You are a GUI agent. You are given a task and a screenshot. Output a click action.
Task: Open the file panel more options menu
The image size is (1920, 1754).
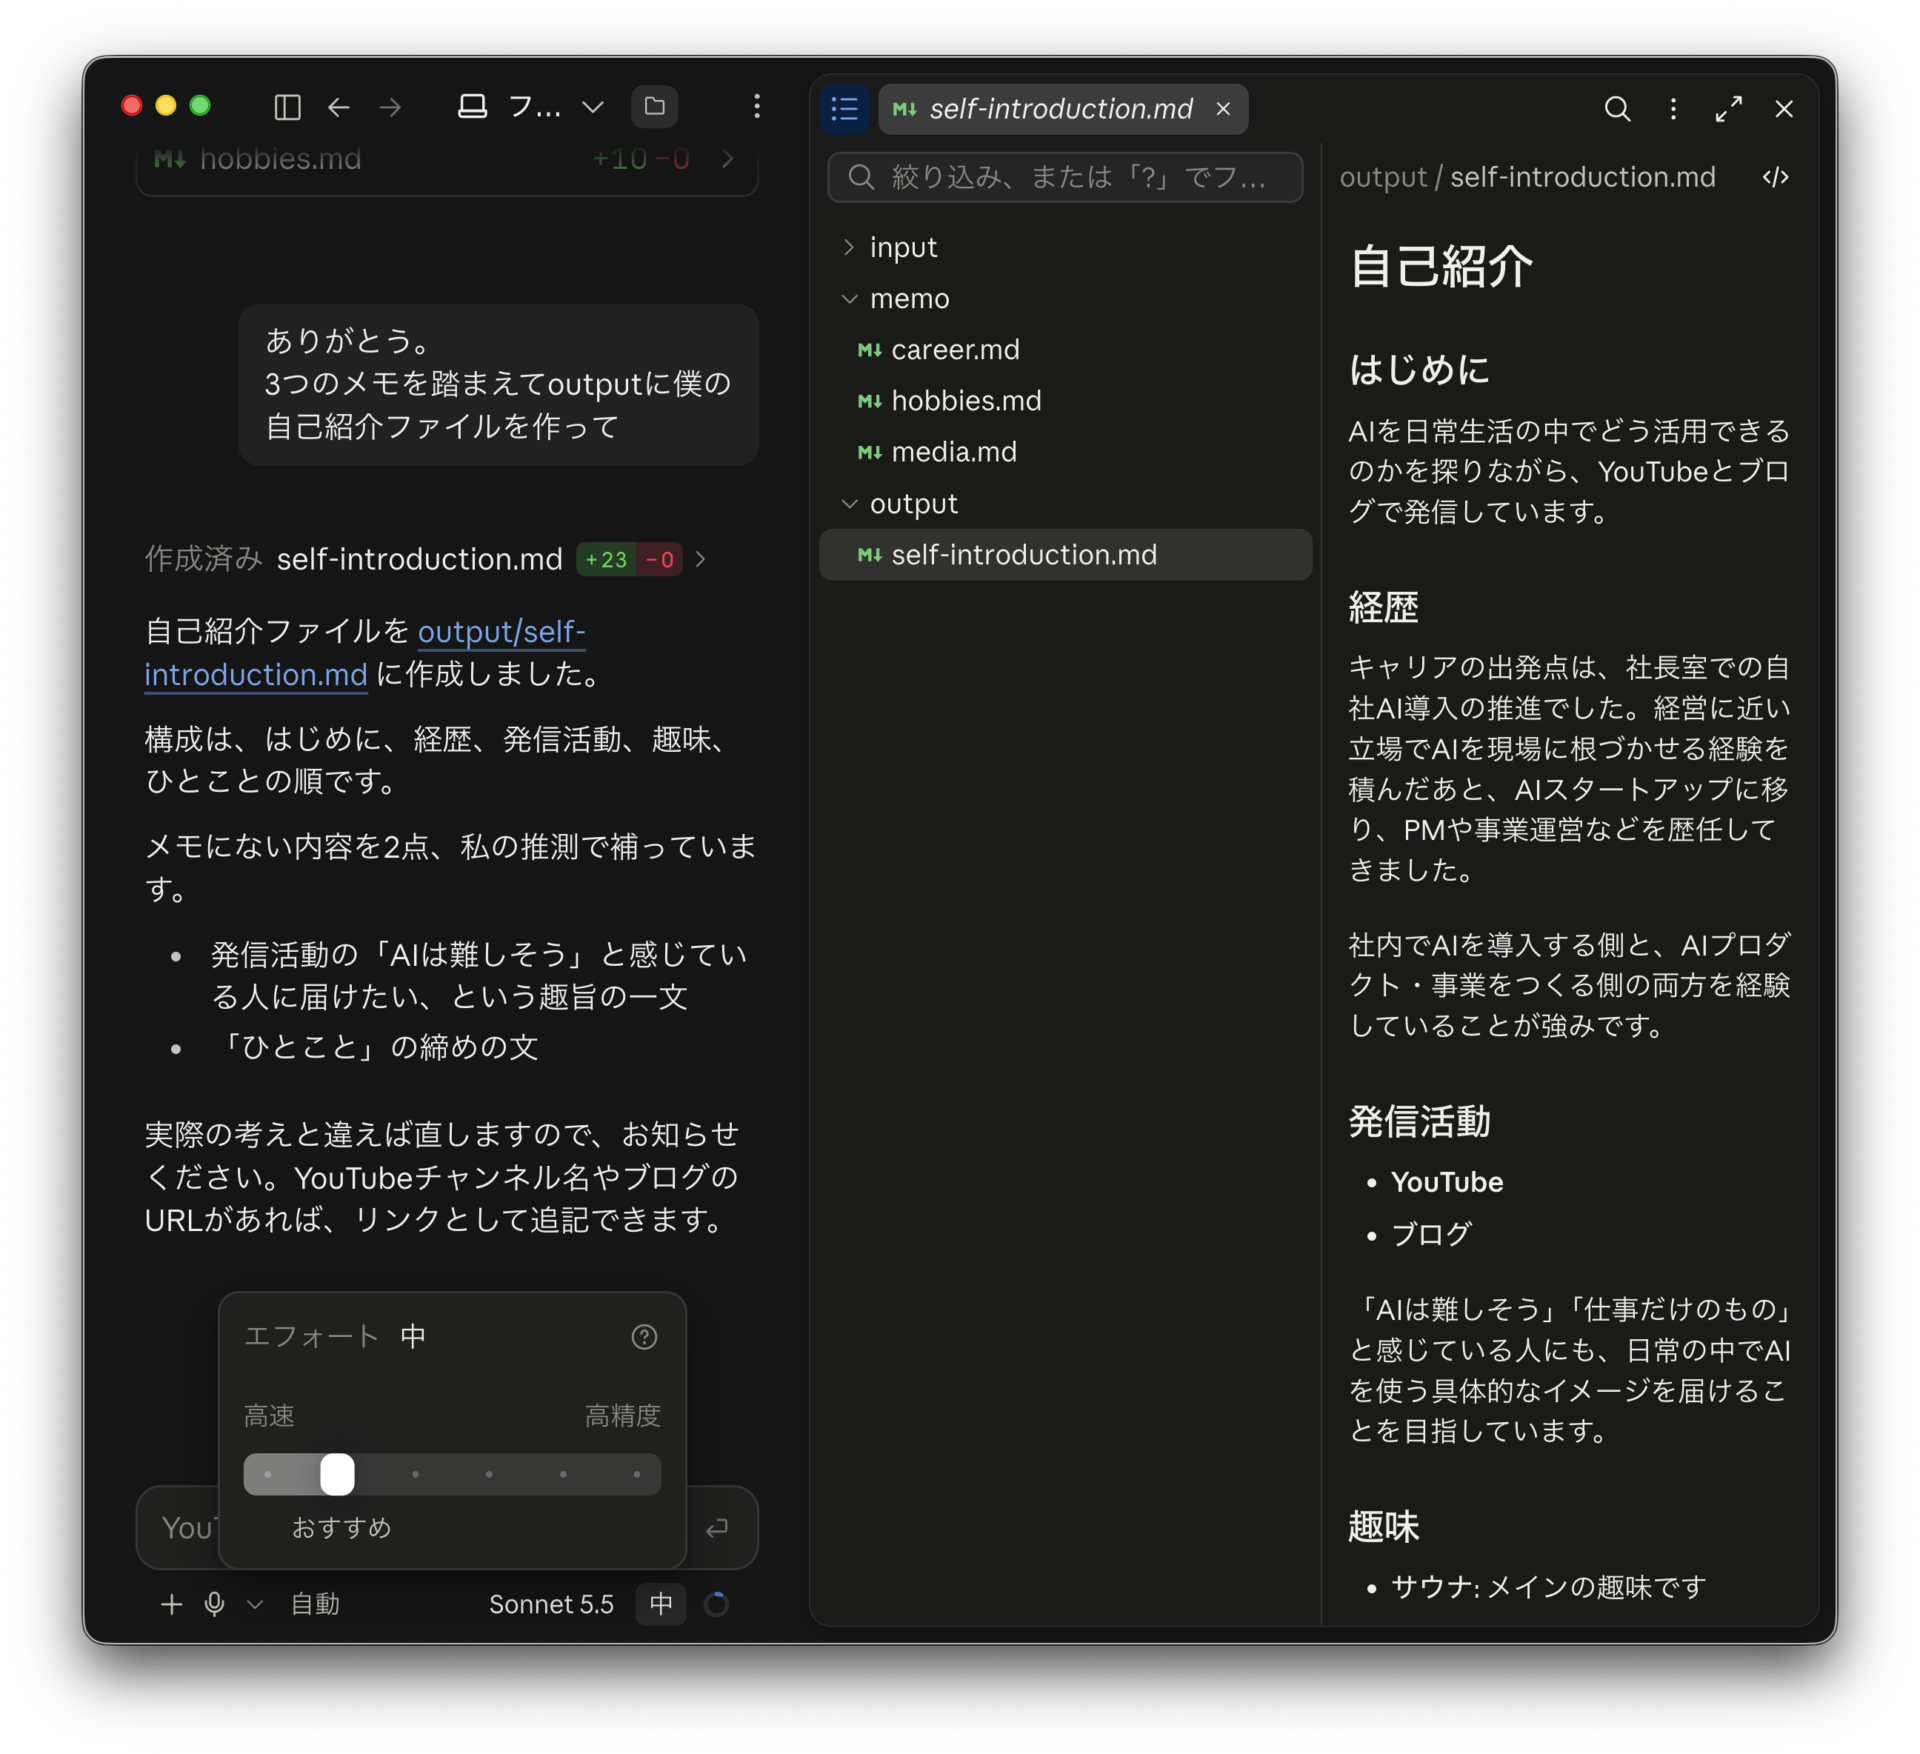click(1673, 109)
